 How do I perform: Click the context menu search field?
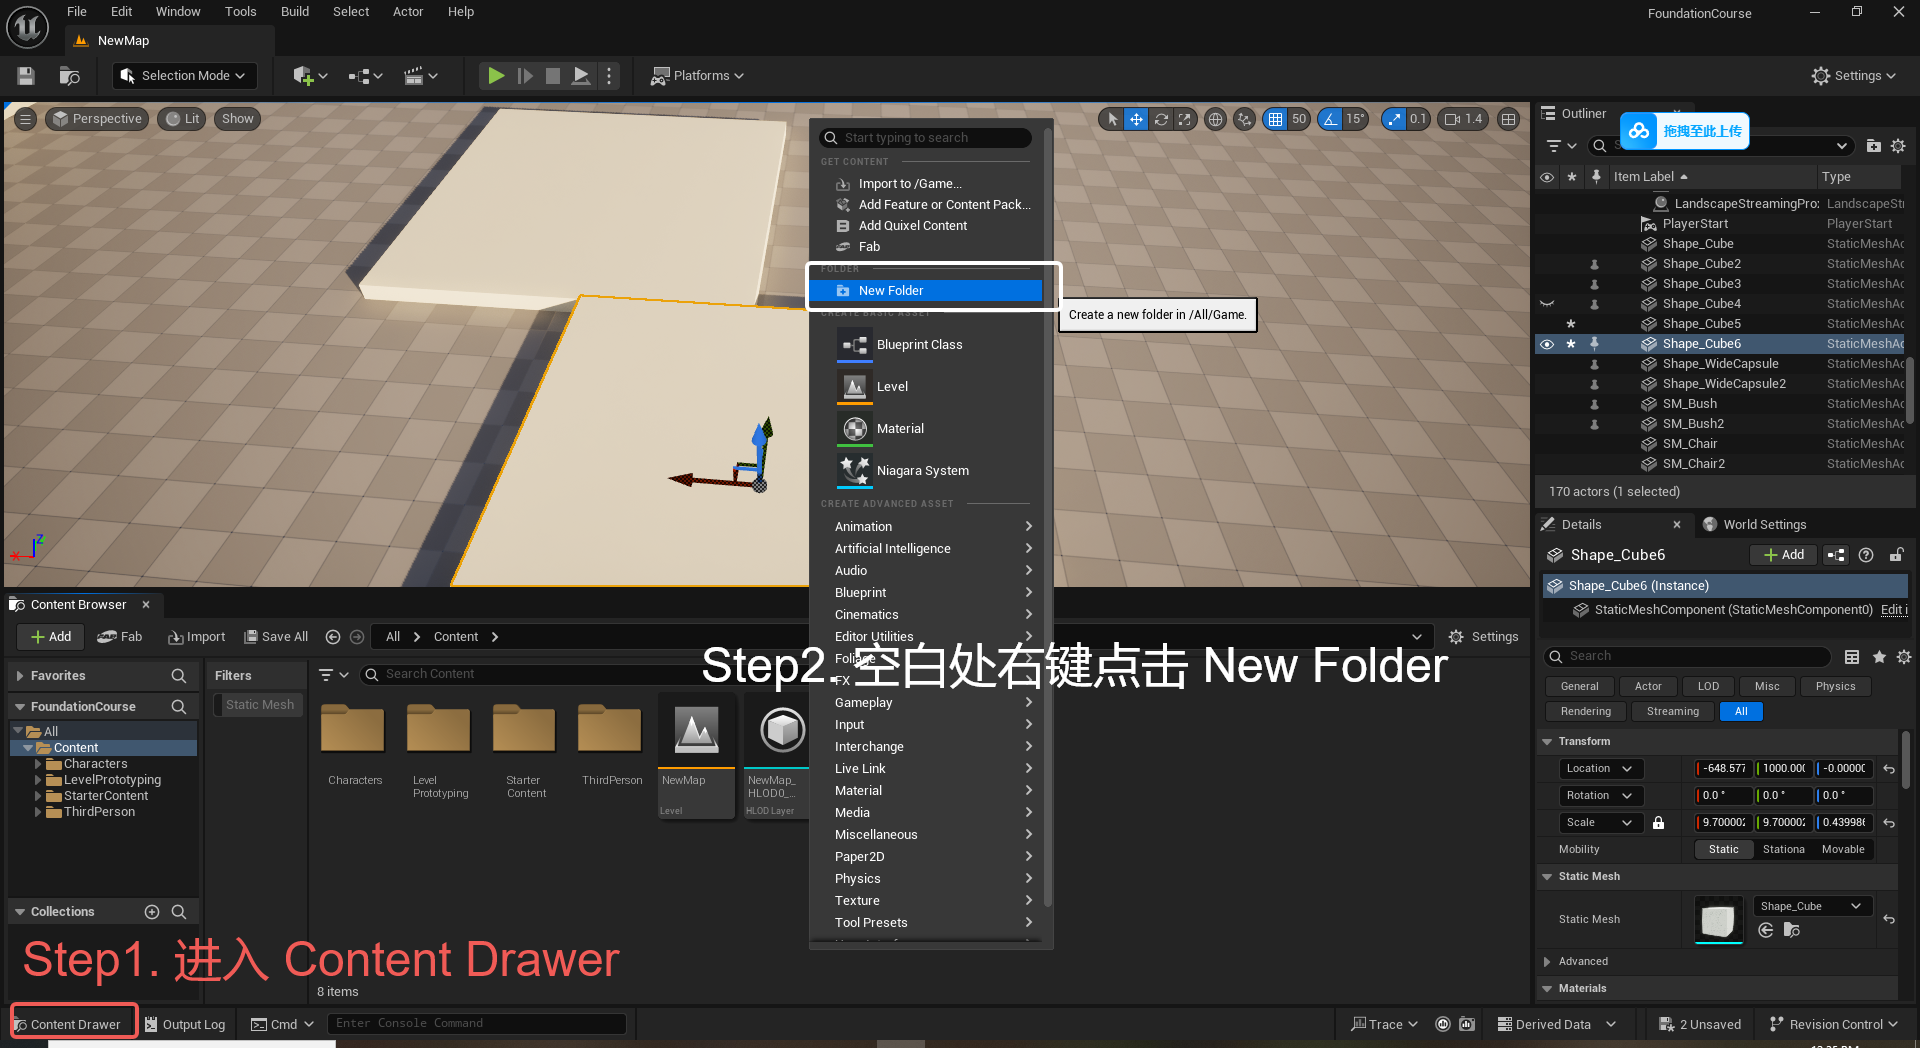(x=926, y=138)
